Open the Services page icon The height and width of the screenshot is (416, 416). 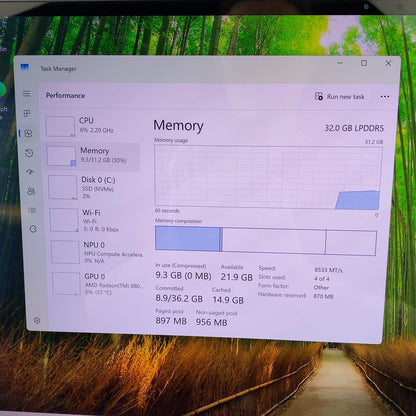click(x=33, y=229)
